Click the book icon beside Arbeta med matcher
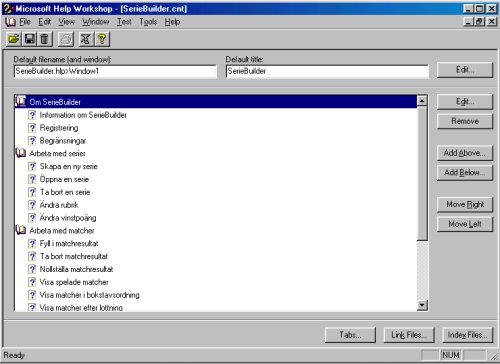 (x=21, y=230)
